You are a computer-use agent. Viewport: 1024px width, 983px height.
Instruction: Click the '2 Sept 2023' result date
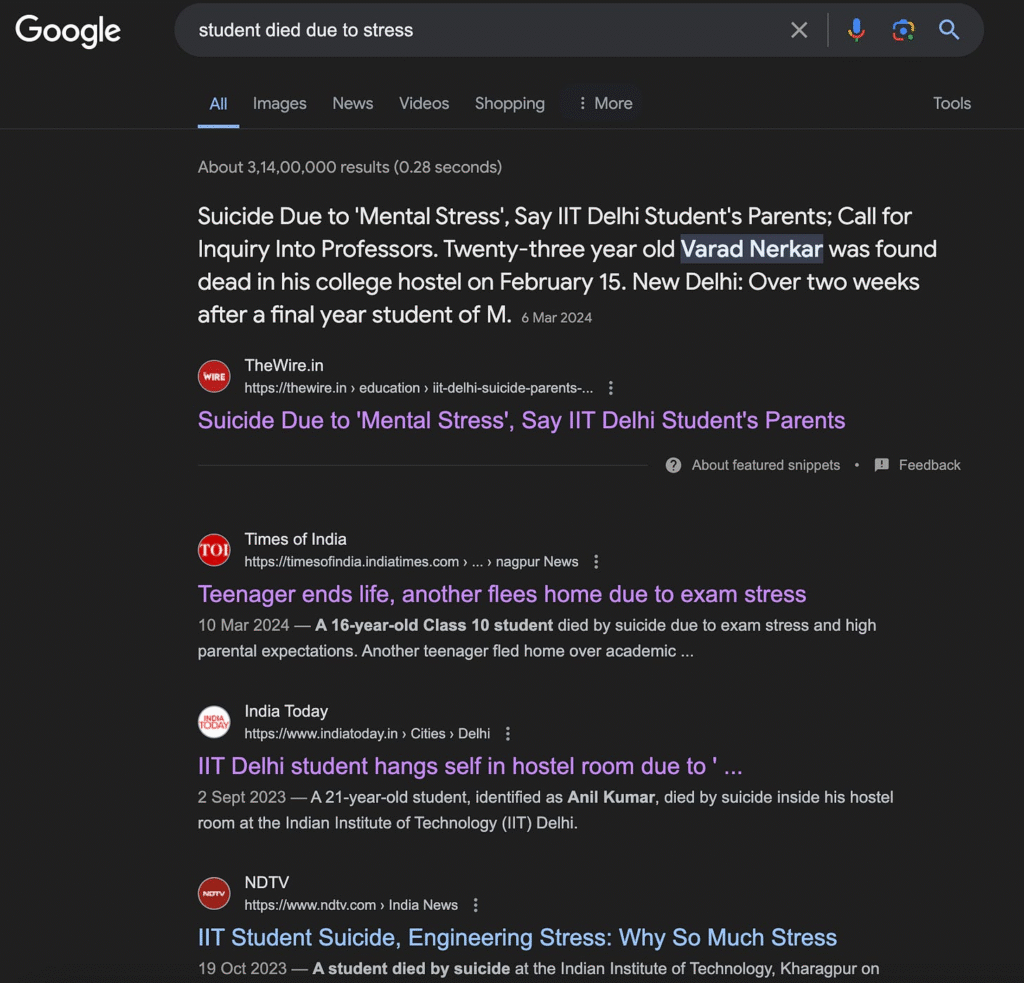pyautogui.click(x=242, y=797)
